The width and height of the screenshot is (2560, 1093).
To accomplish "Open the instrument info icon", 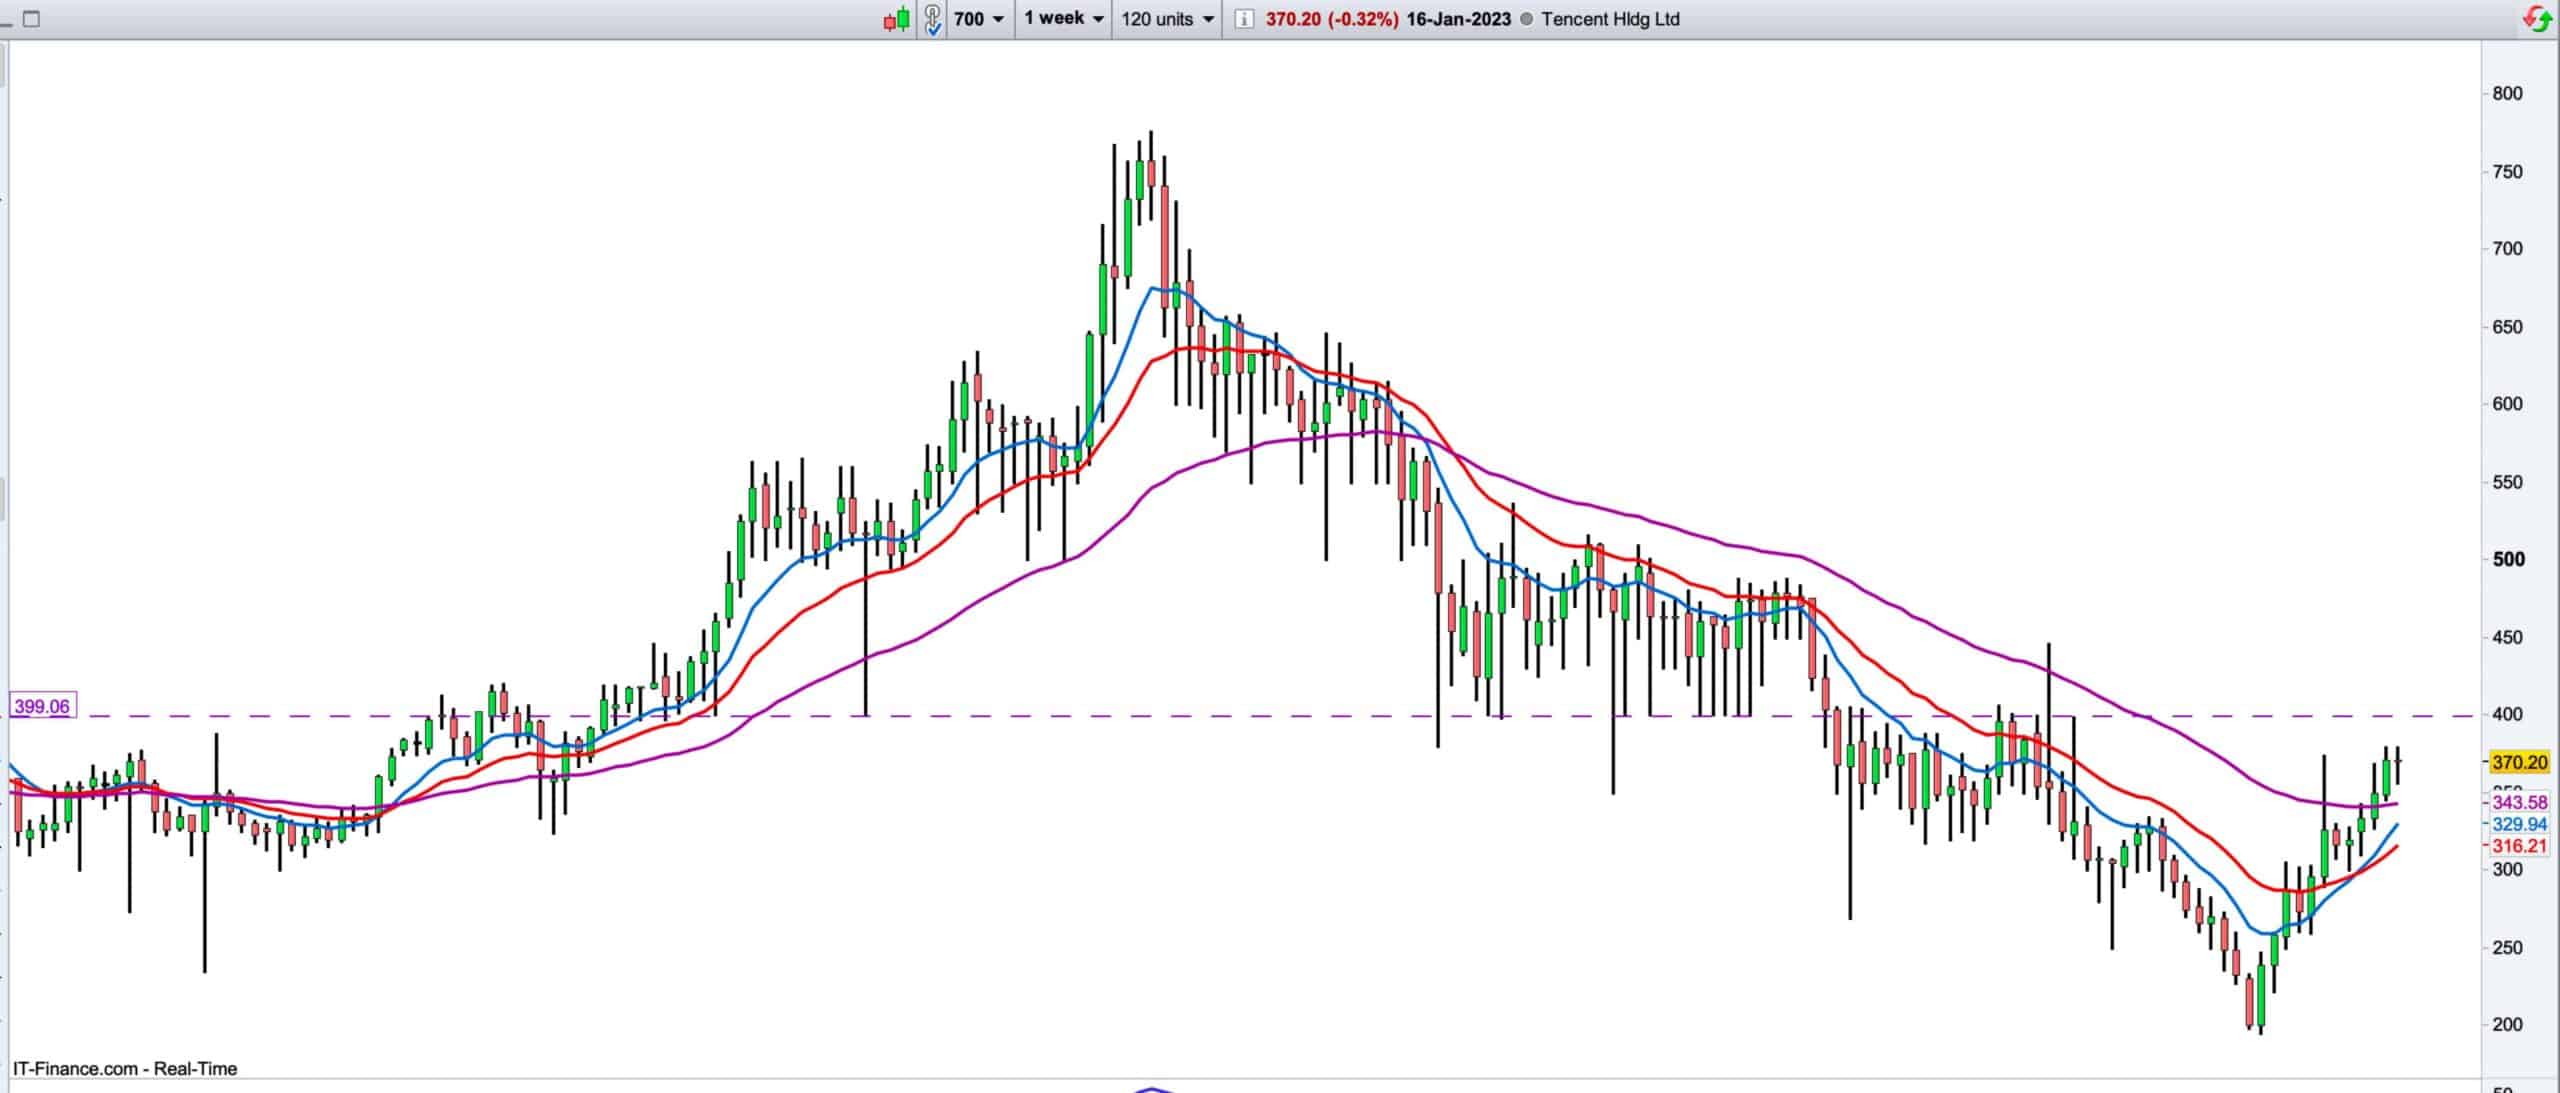I will click(x=1243, y=19).
